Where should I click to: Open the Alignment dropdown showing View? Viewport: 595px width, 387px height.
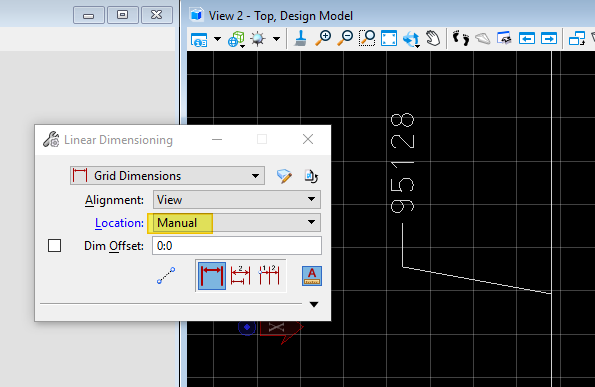tap(237, 200)
